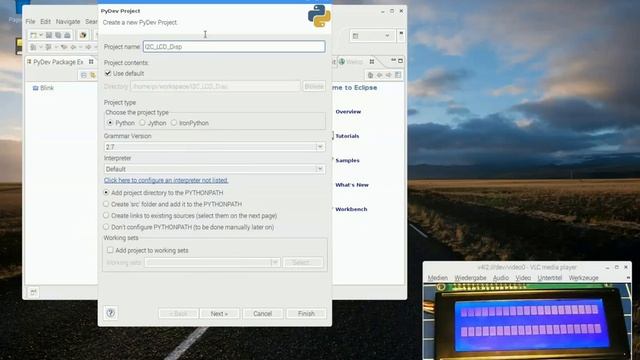The height and width of the screenshot is (360, 640).
Task: Open the Wiedergabe menu in VLC
Action: coord(470,278)
